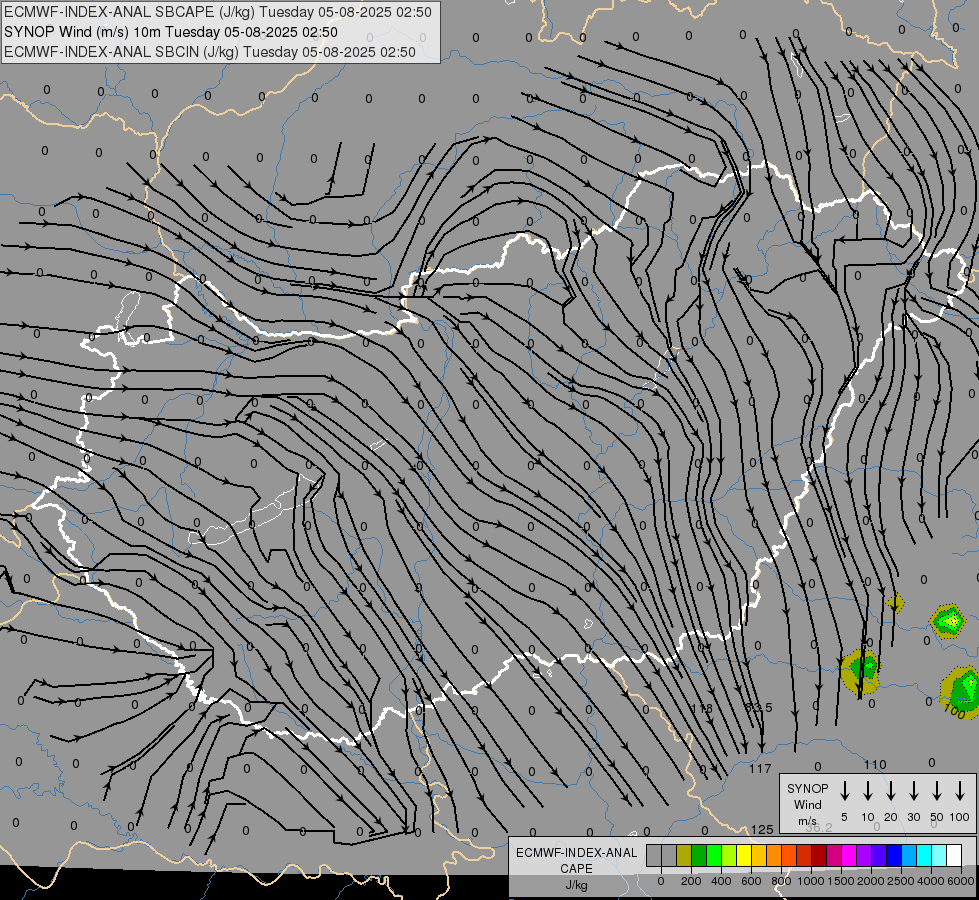Click the 600 tick label on CAPE legend
This screenshot has width=979, height=900.
pyautogui.click(x=751, y=881)
